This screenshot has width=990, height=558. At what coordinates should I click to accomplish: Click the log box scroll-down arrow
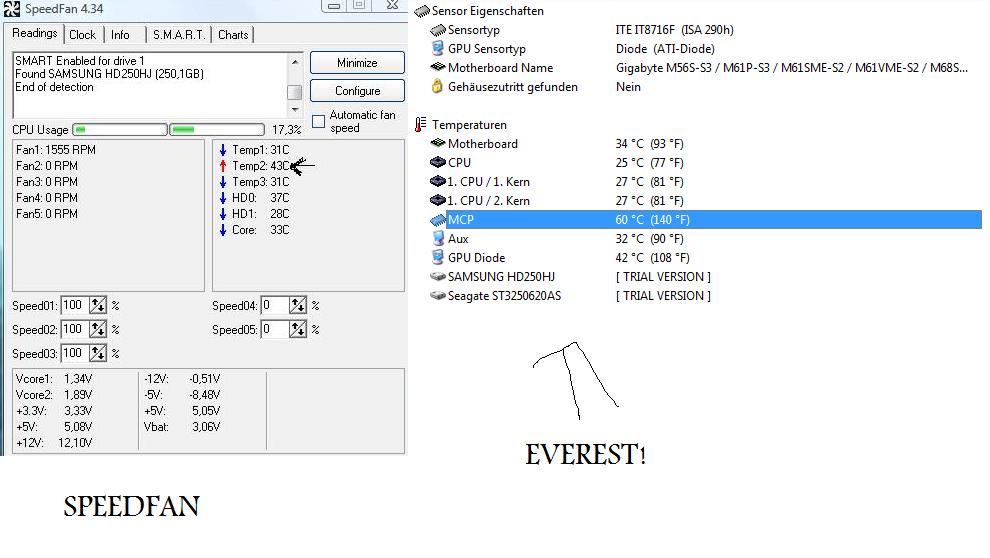pyautogui.click(x=295, y=109)
